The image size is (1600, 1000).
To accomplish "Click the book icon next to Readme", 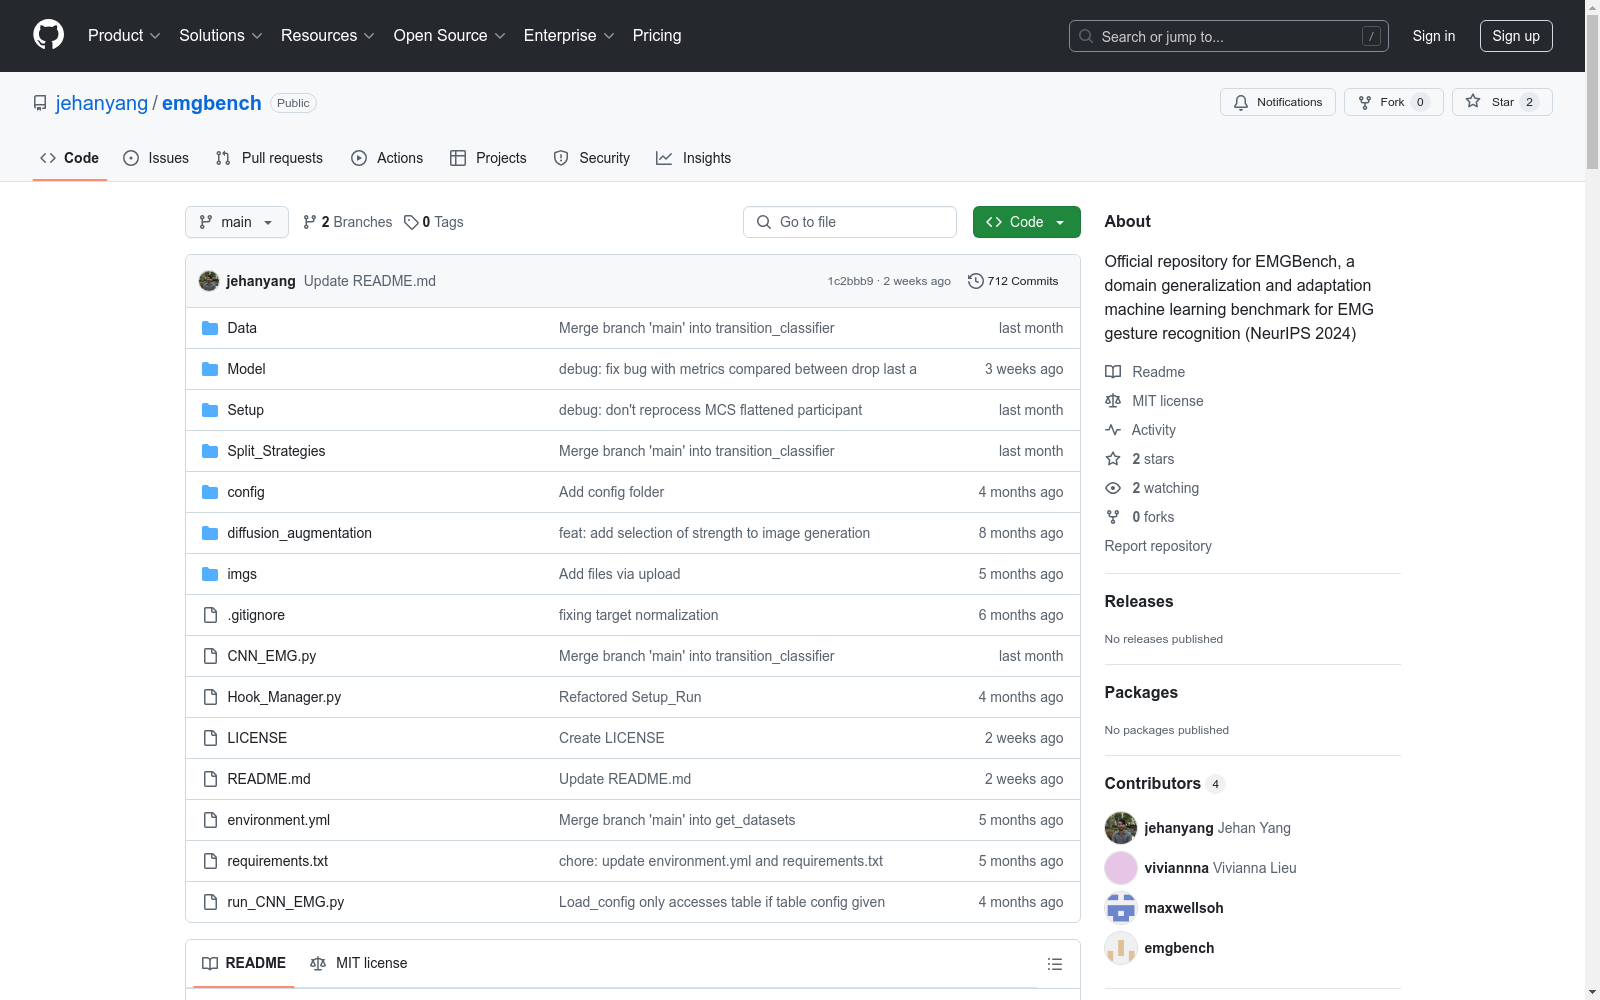I will click(1113, 372).
